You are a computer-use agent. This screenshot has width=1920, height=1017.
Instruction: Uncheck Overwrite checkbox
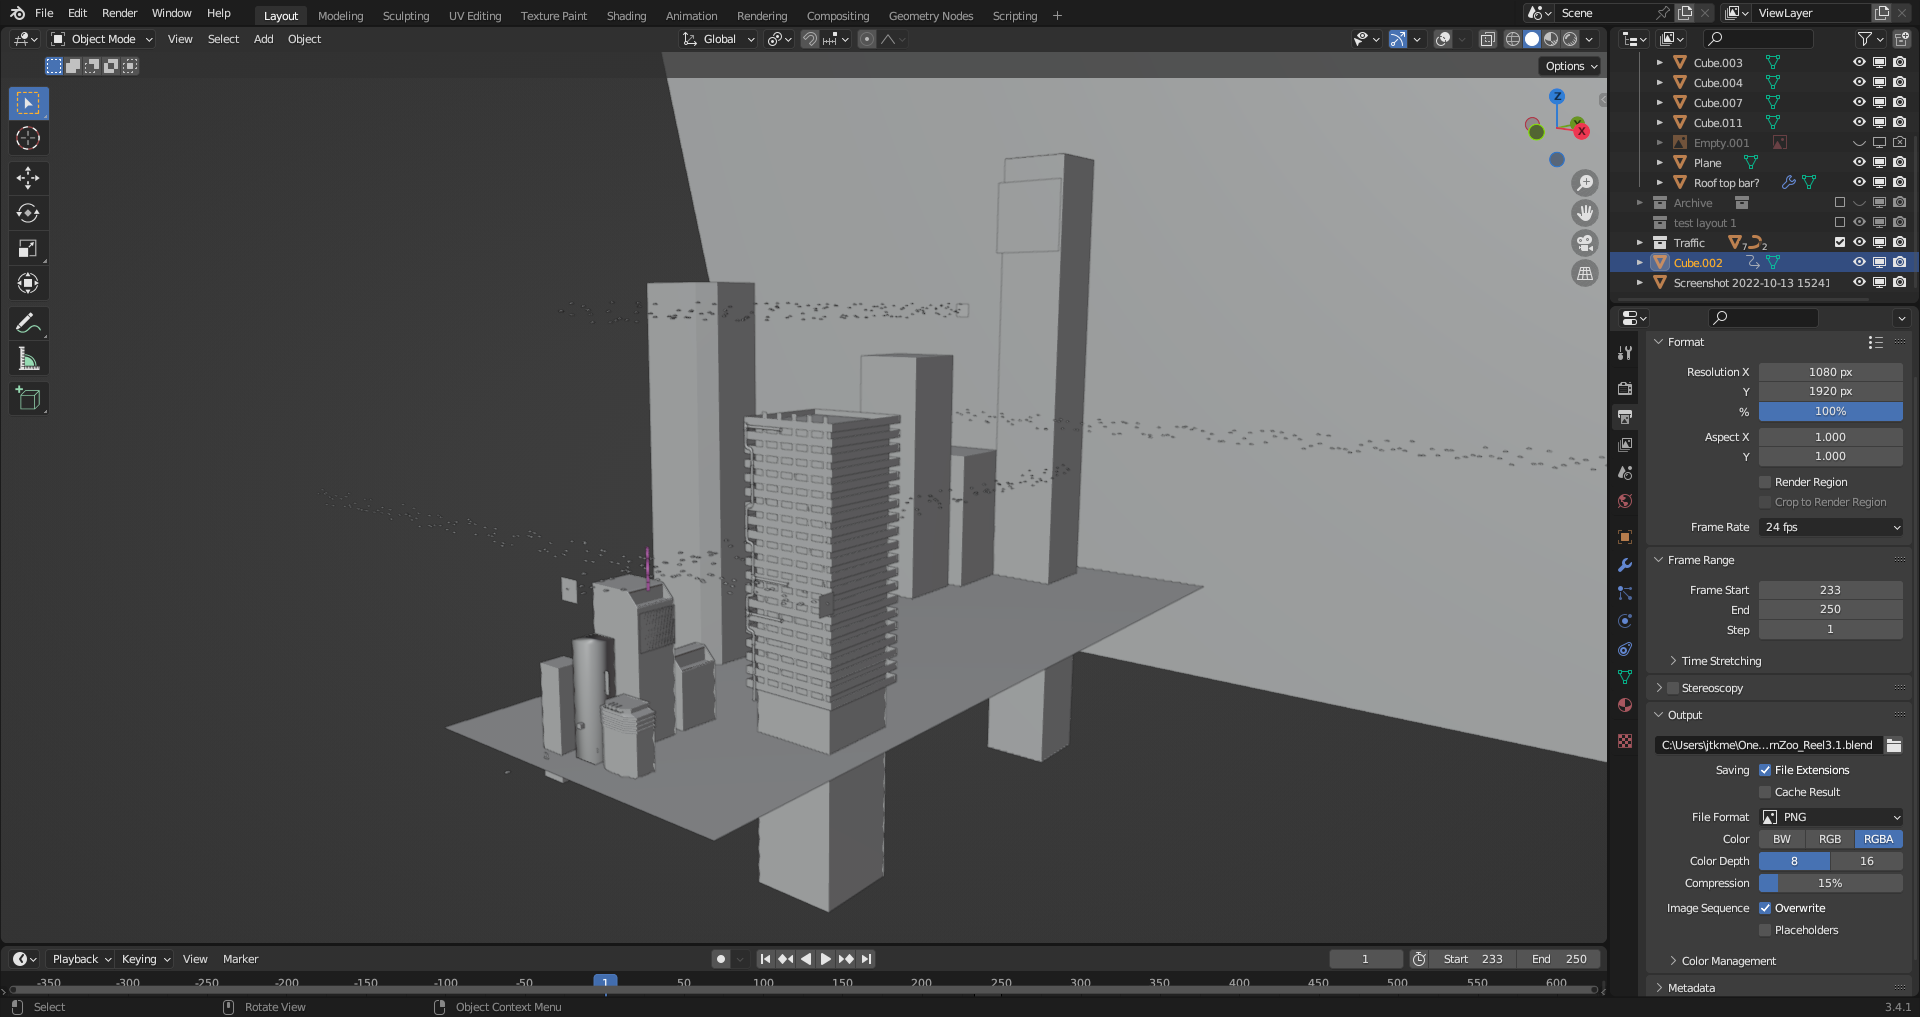1765,908
